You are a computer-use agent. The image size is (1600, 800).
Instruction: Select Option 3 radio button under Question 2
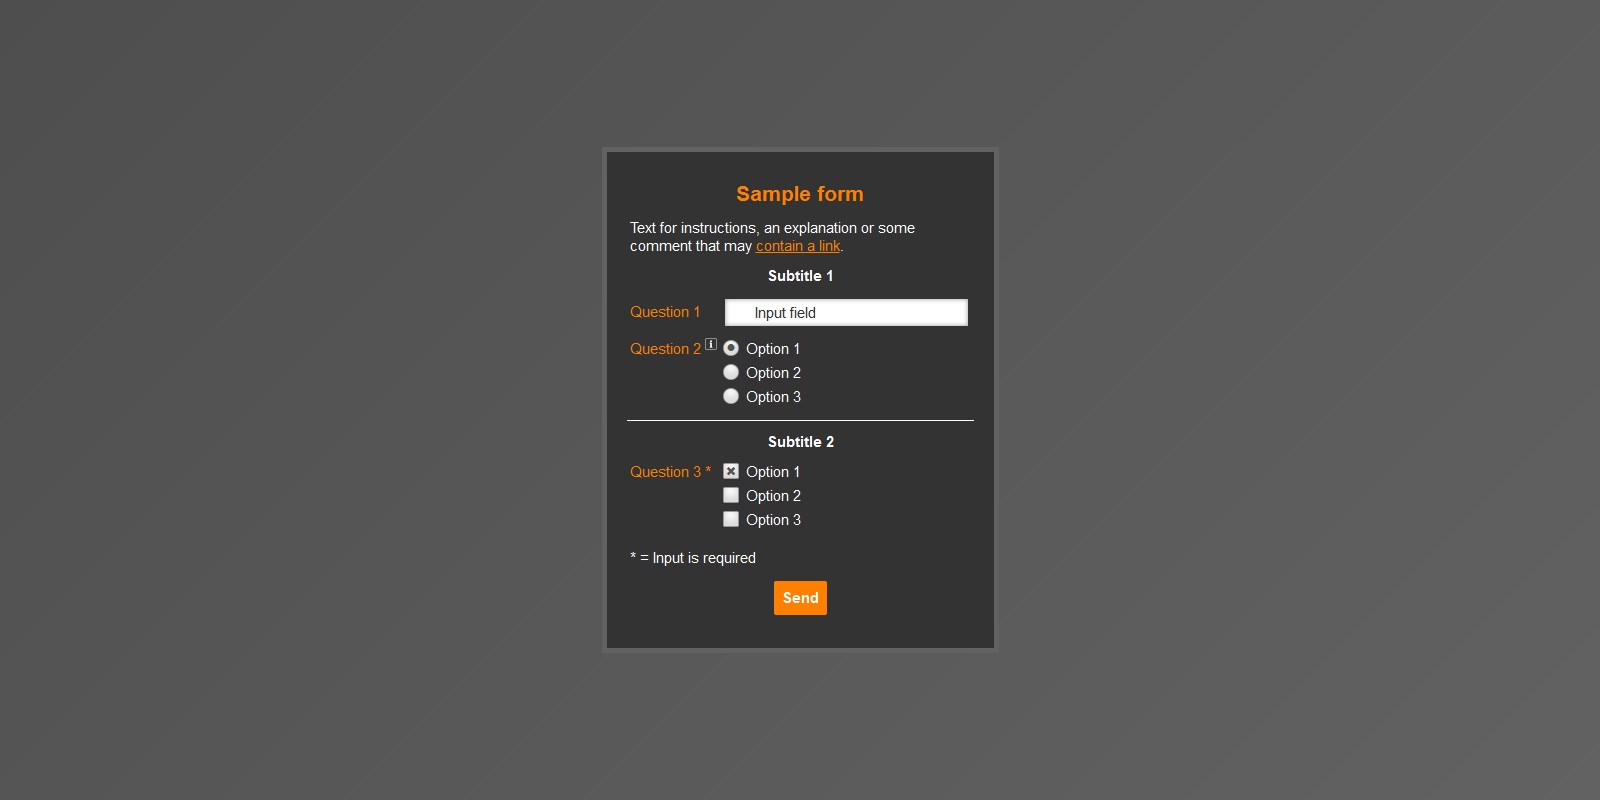[731, 396]
